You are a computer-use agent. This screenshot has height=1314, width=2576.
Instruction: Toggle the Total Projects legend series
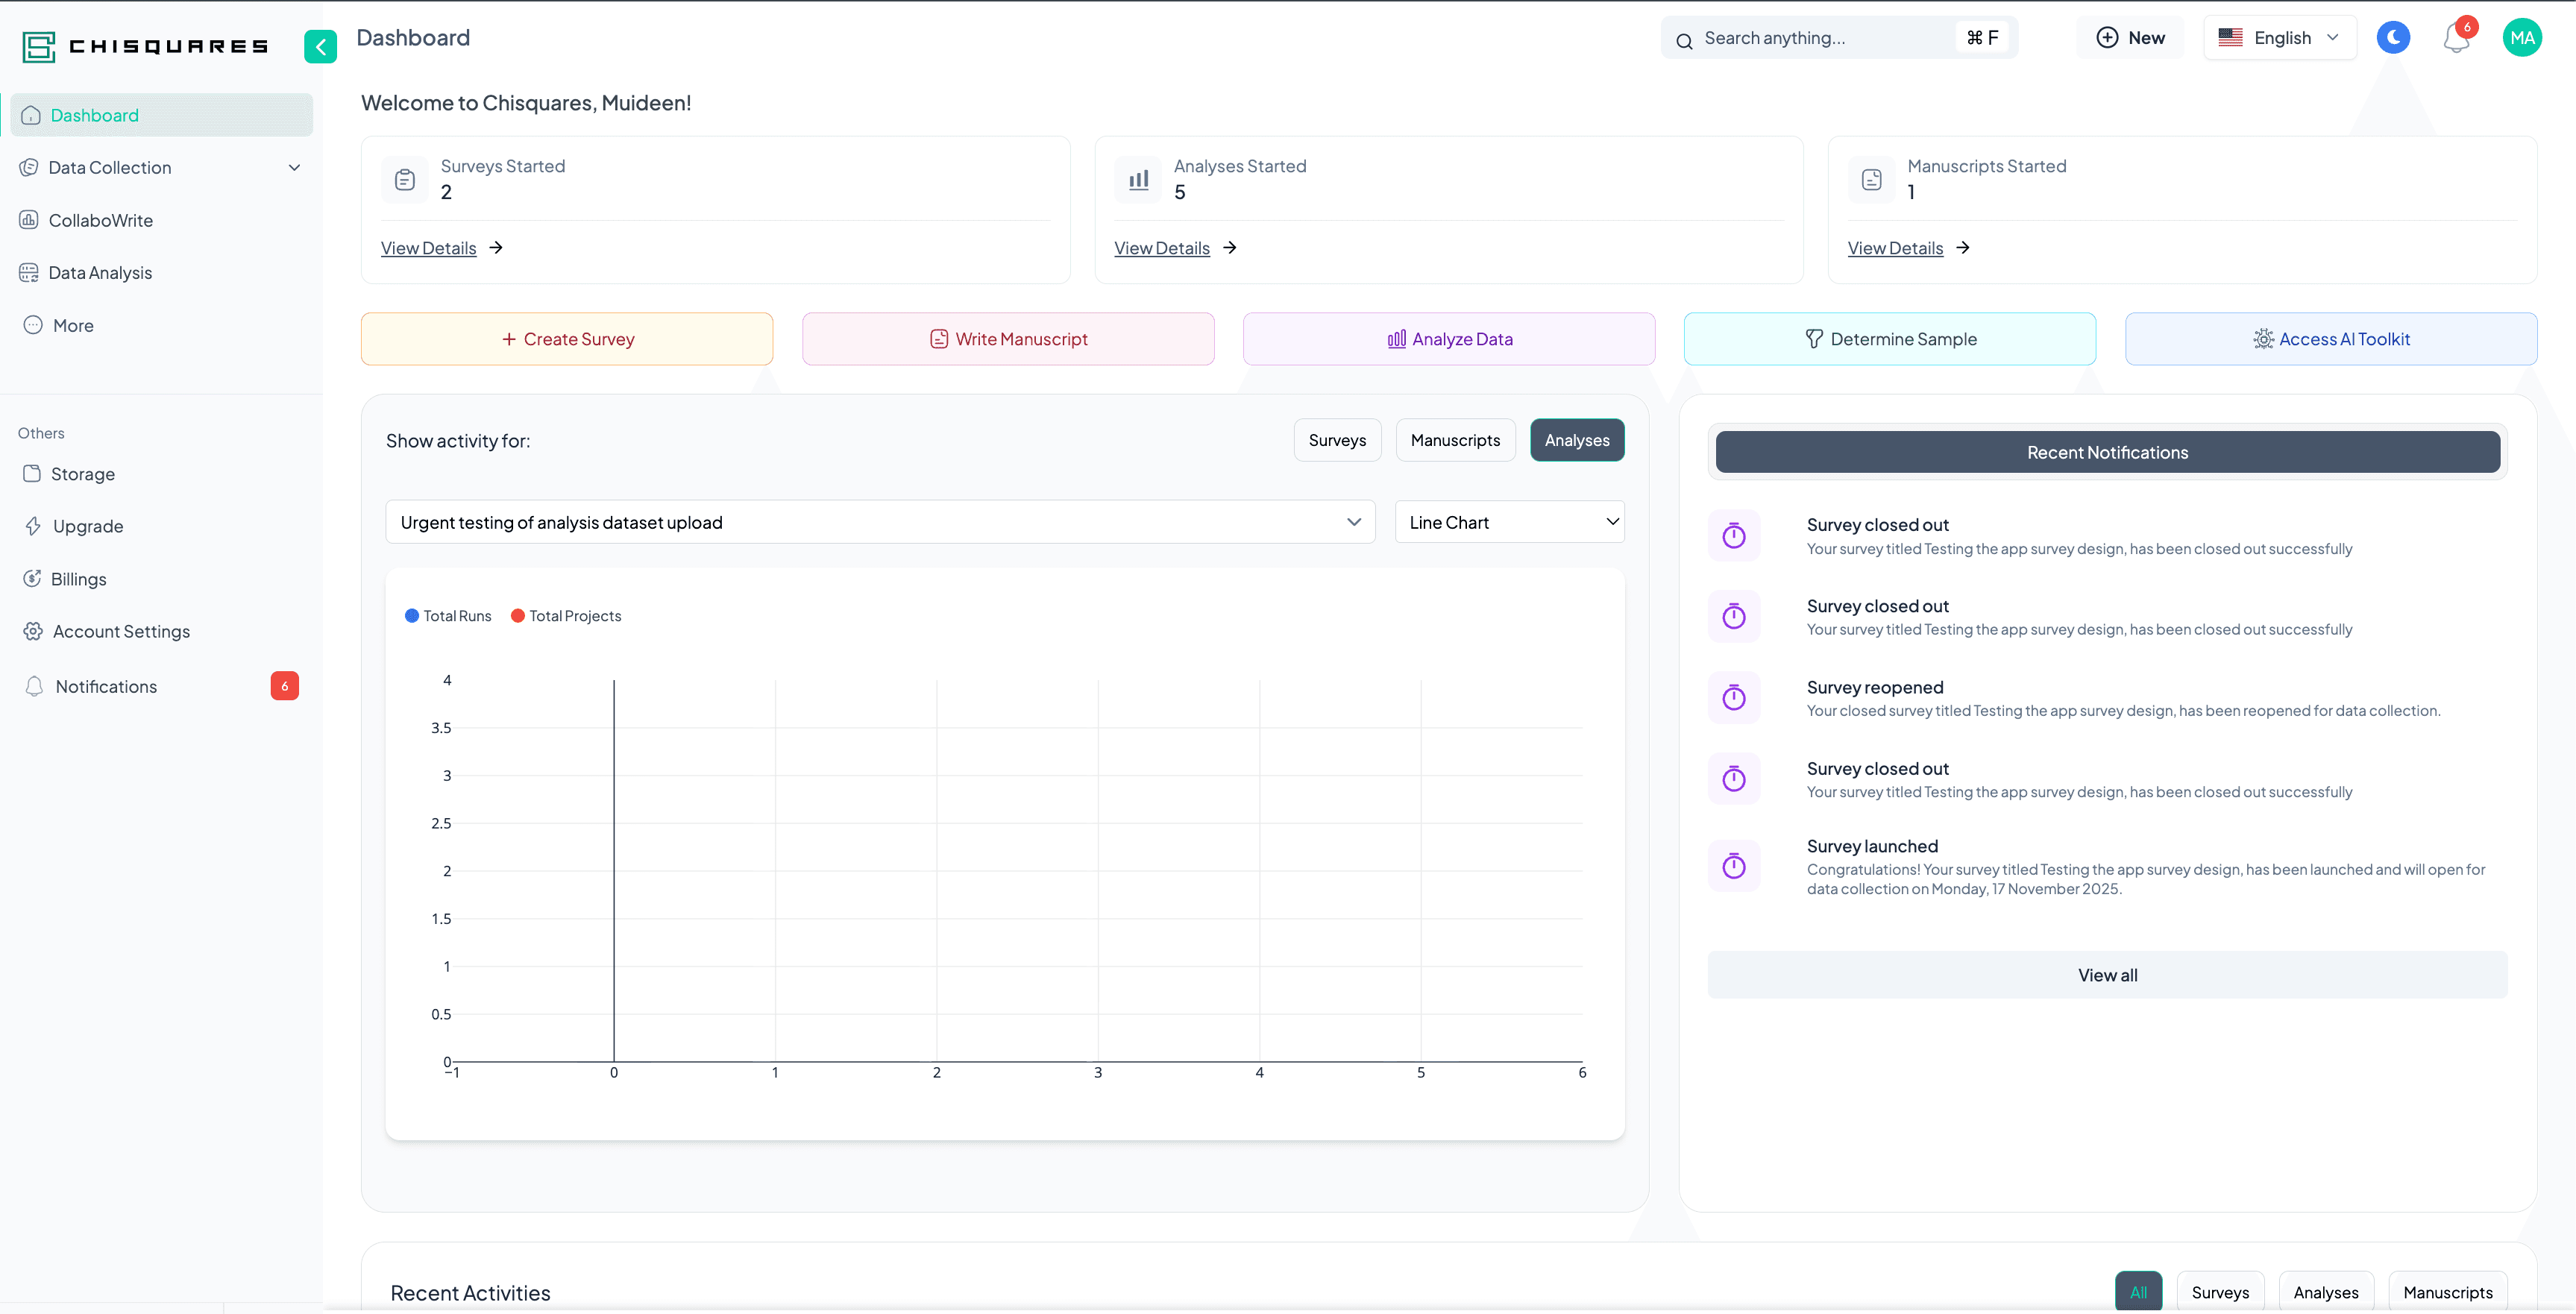click(x=566, y=616)
